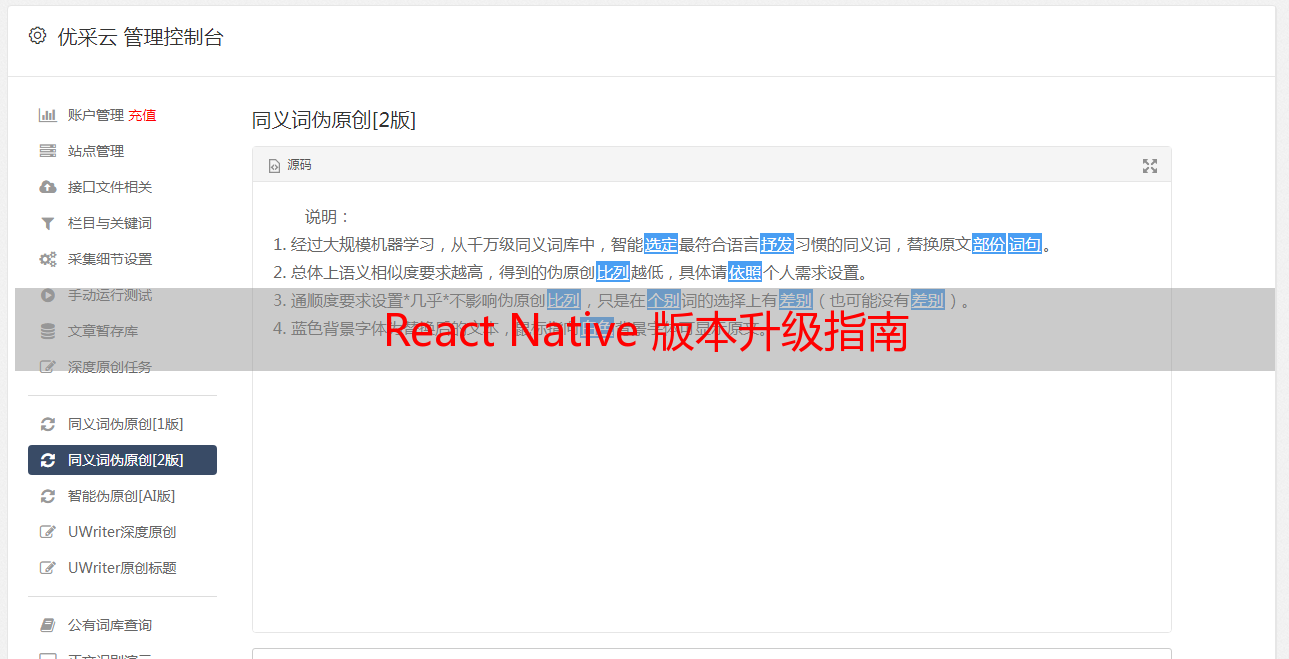Click the cloud upload icon for 接口文件相关

pyautogui.click(x=47, y=187)
